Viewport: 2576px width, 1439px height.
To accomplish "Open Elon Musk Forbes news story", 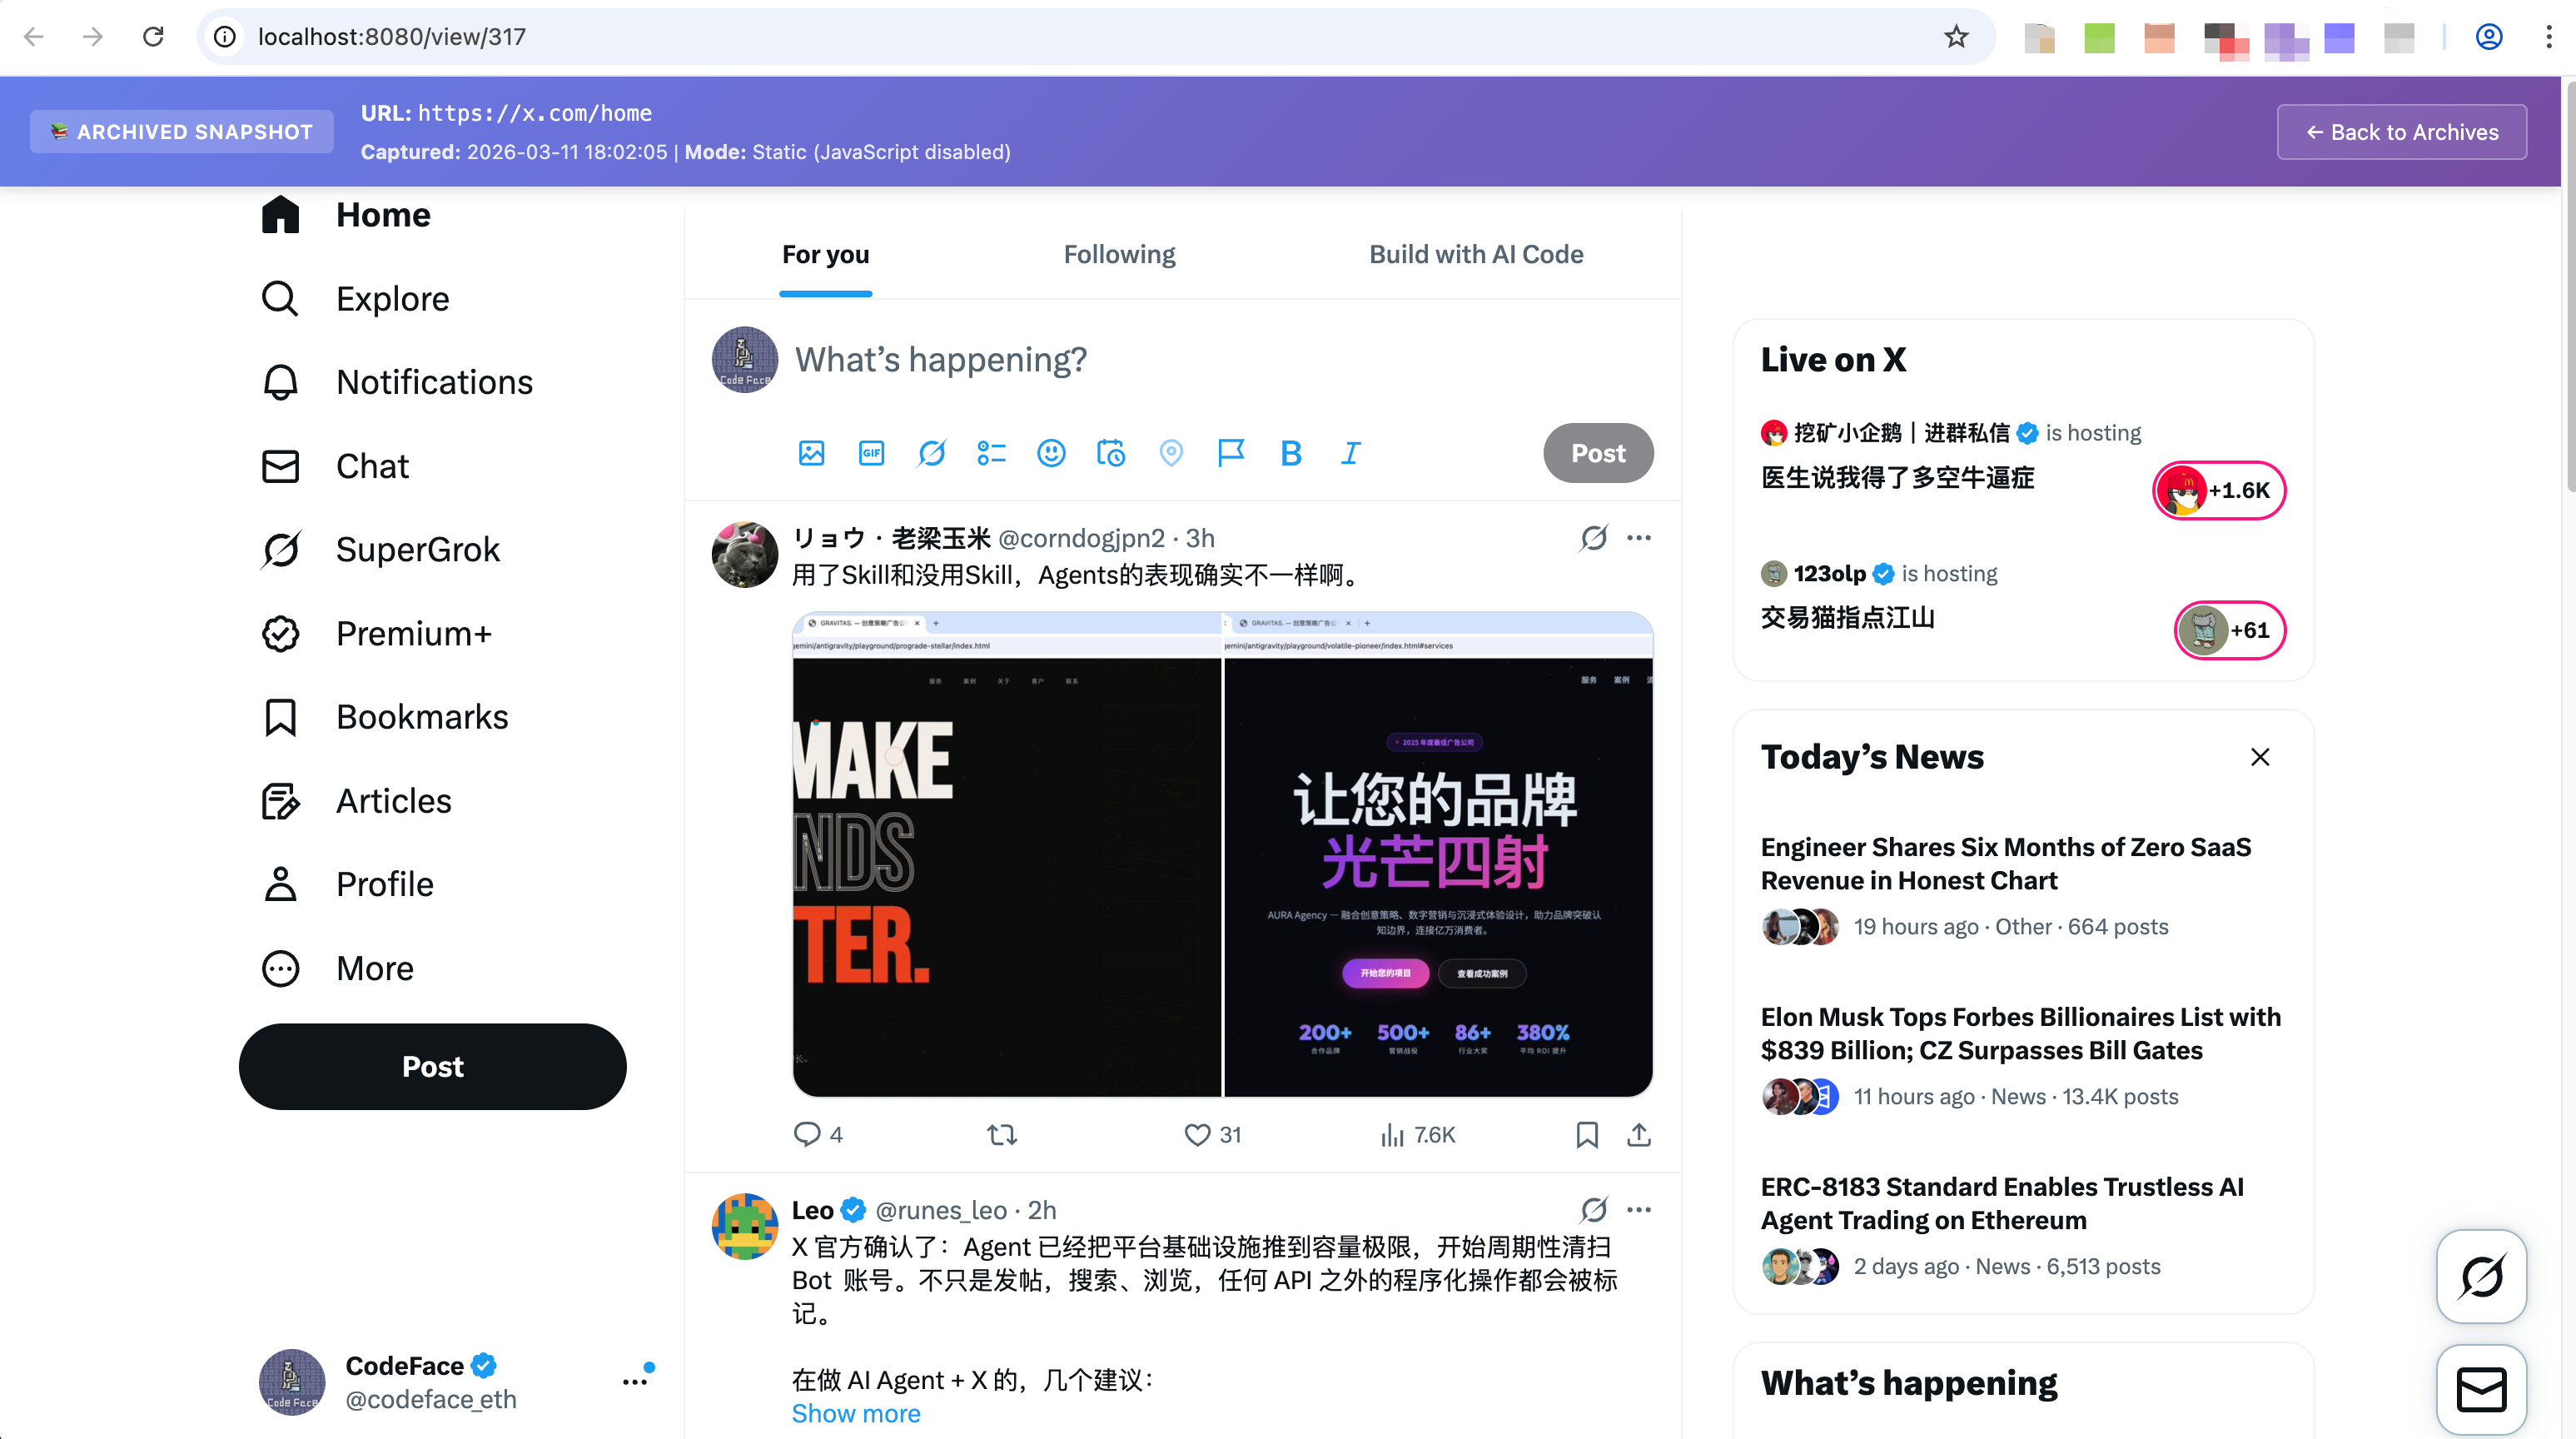I will (2020, 1033).
